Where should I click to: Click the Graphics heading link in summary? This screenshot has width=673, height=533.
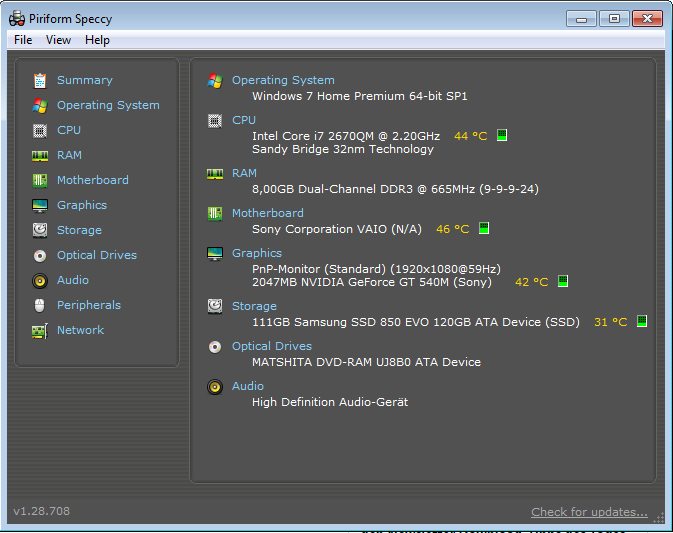pyautogui.click(x=257, y=253)
